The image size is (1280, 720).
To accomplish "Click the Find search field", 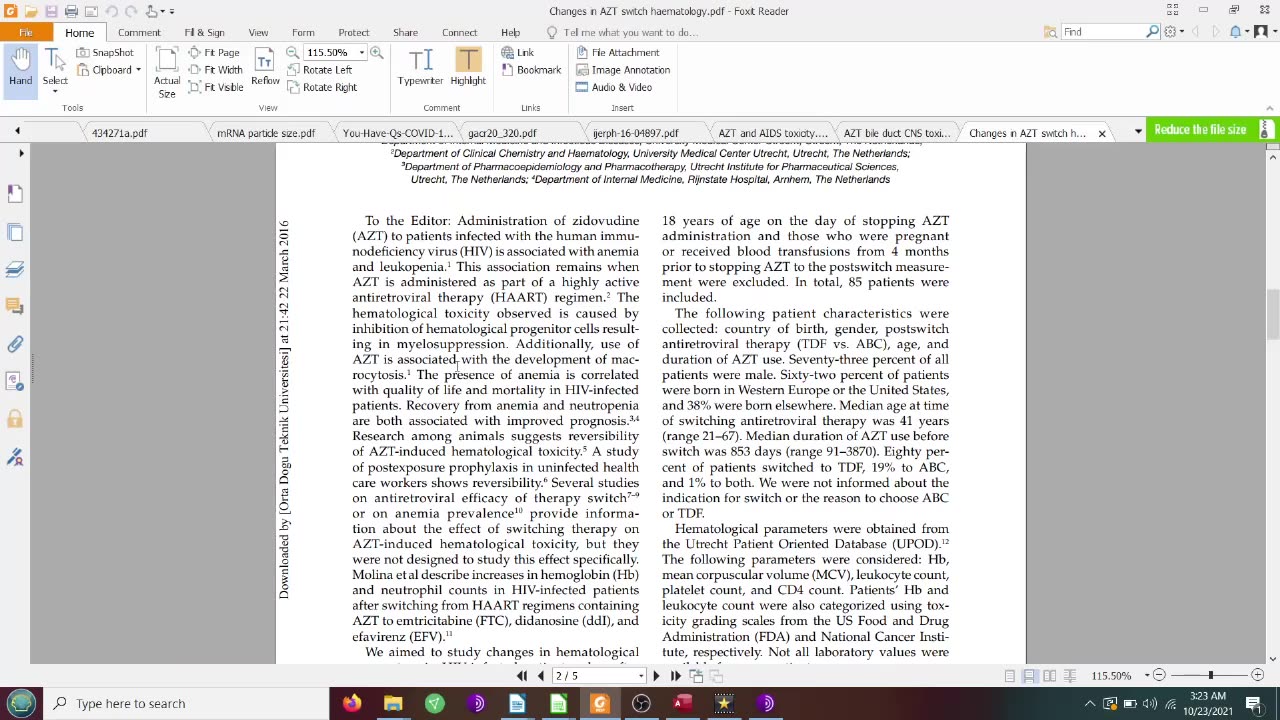I will coord(1102,32).
